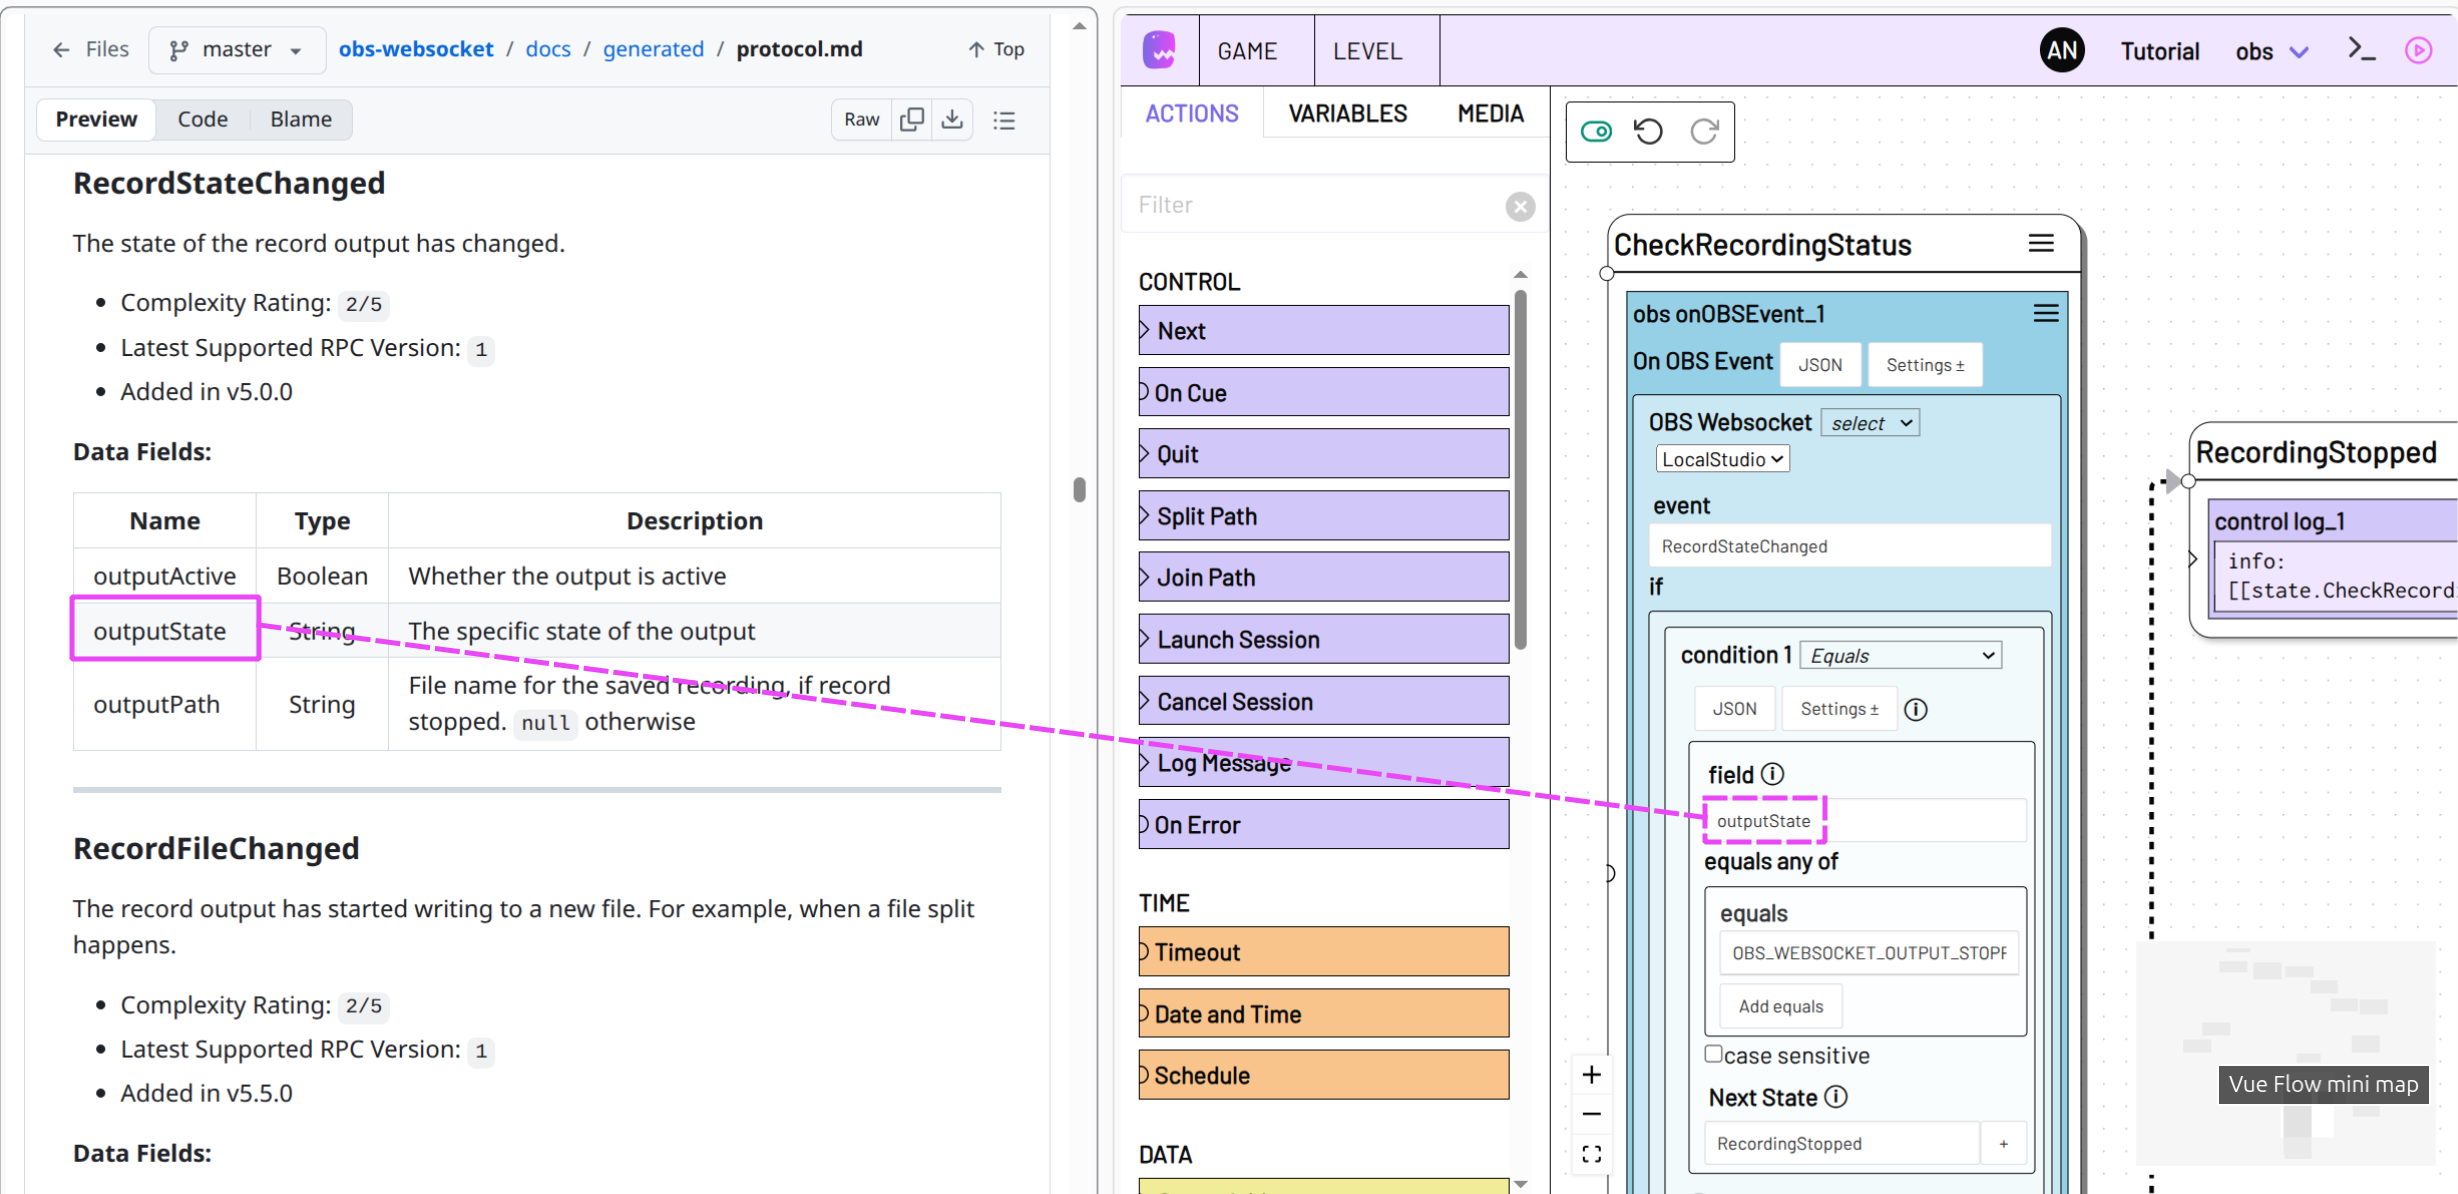Download the raw protocol.md file
Screen dimensions: 2458x1194
click(951, 119)
